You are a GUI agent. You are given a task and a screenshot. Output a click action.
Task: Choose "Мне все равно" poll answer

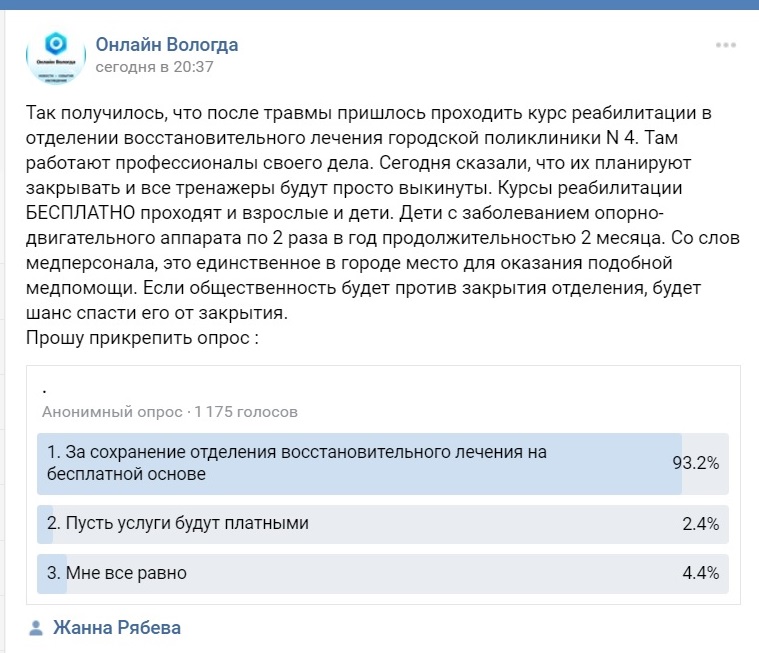point(117,573)
